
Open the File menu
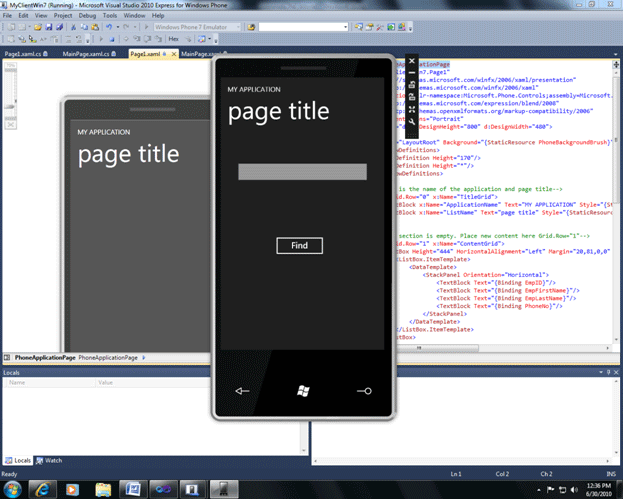pyautogui.click(x=7, y=16)
